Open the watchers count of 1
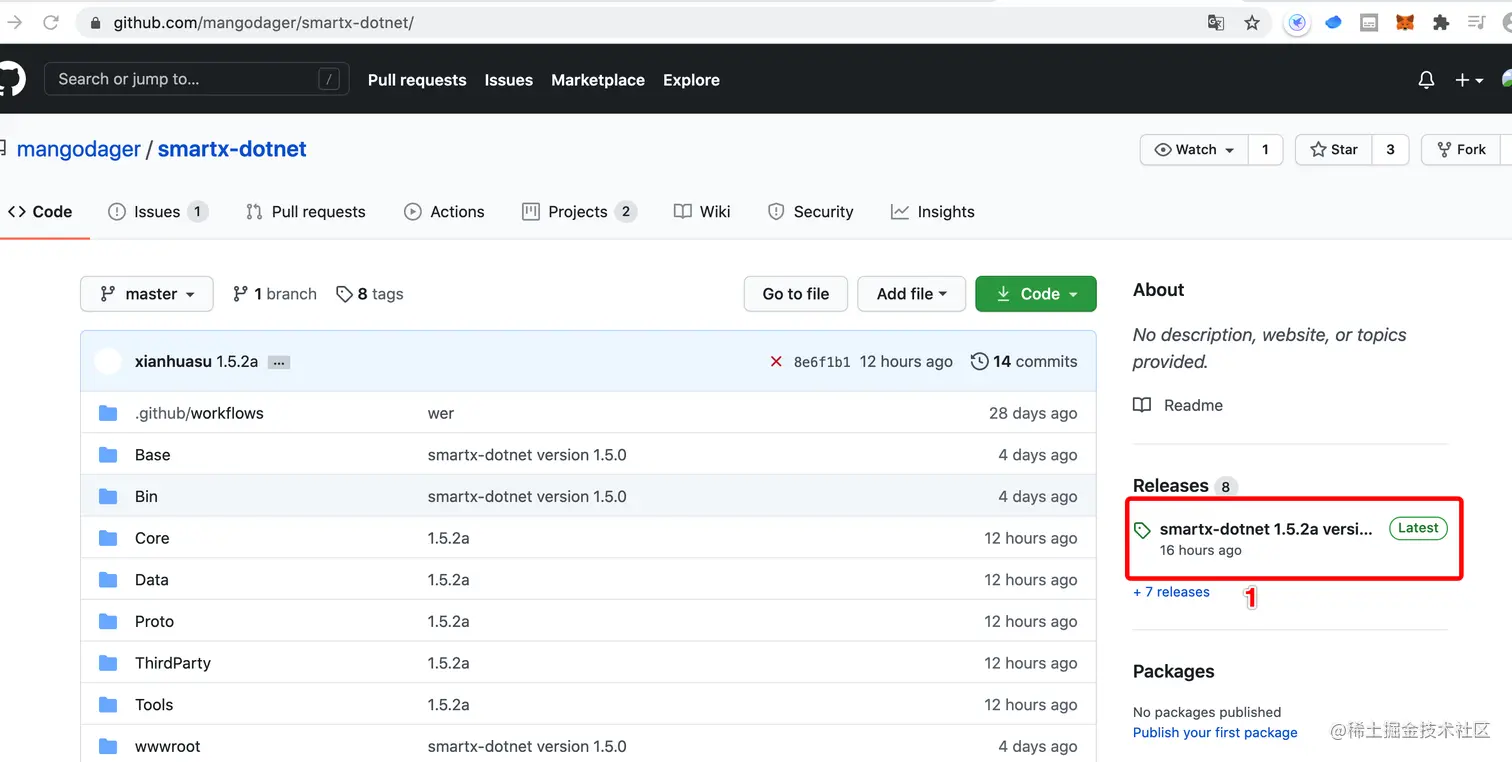This screenshot has width=1512, height=762. click(1265, 150)
